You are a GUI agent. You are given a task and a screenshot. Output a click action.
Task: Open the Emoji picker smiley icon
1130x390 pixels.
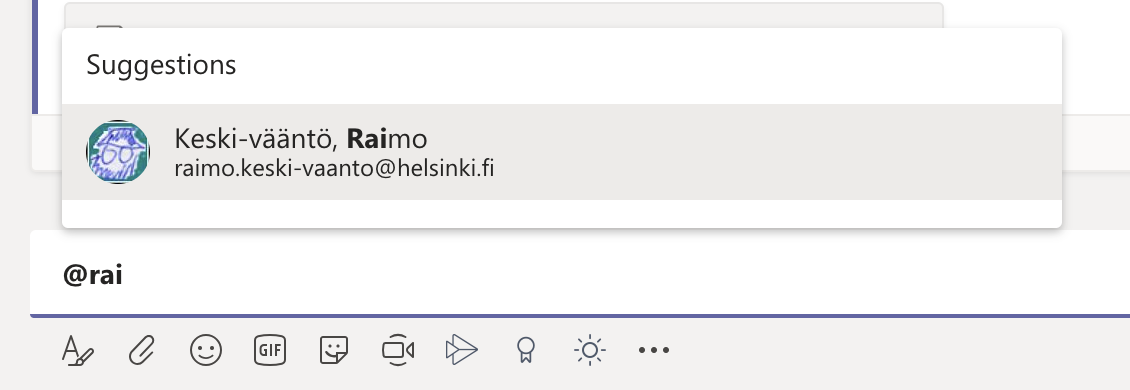click(x=205, y=350)
